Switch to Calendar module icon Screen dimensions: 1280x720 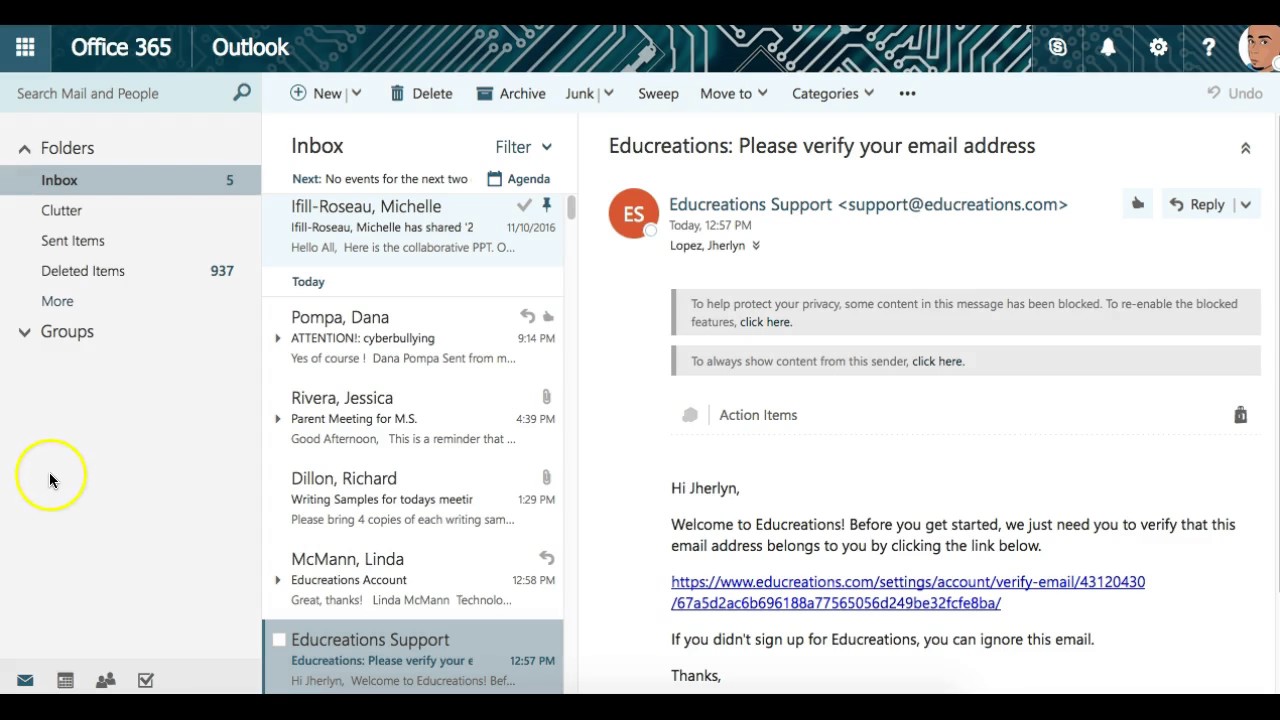click(x=65, y=680)
